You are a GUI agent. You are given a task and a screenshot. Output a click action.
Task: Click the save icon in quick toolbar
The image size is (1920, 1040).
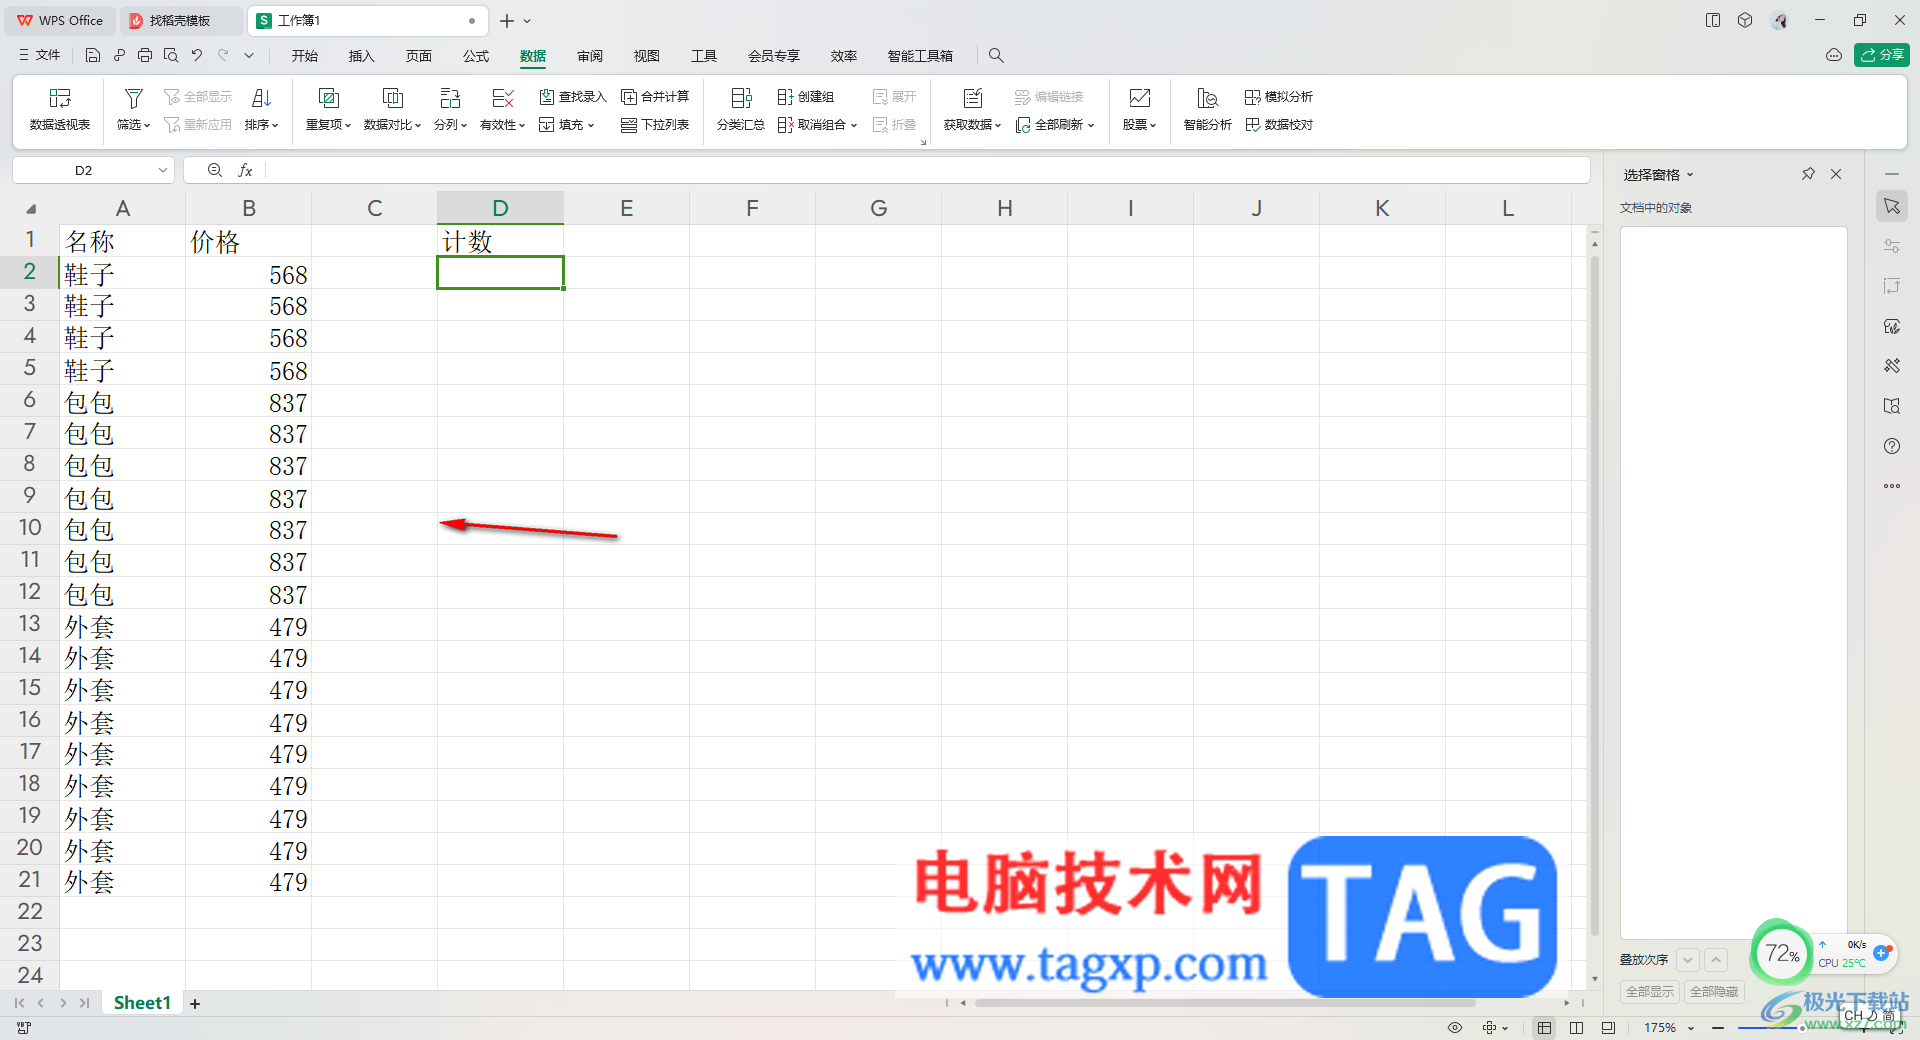click(x=93, y=56)
